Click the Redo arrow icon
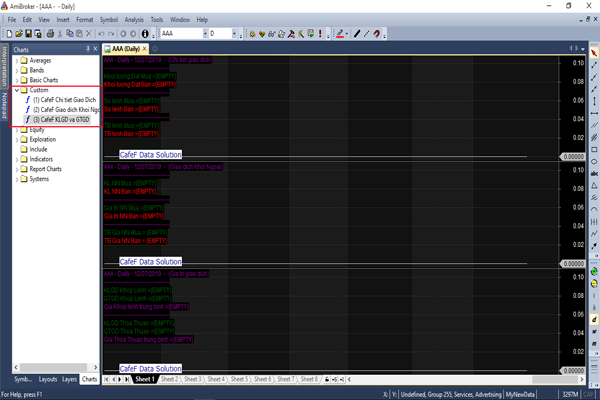600x400 pixels. click(111, 34)
